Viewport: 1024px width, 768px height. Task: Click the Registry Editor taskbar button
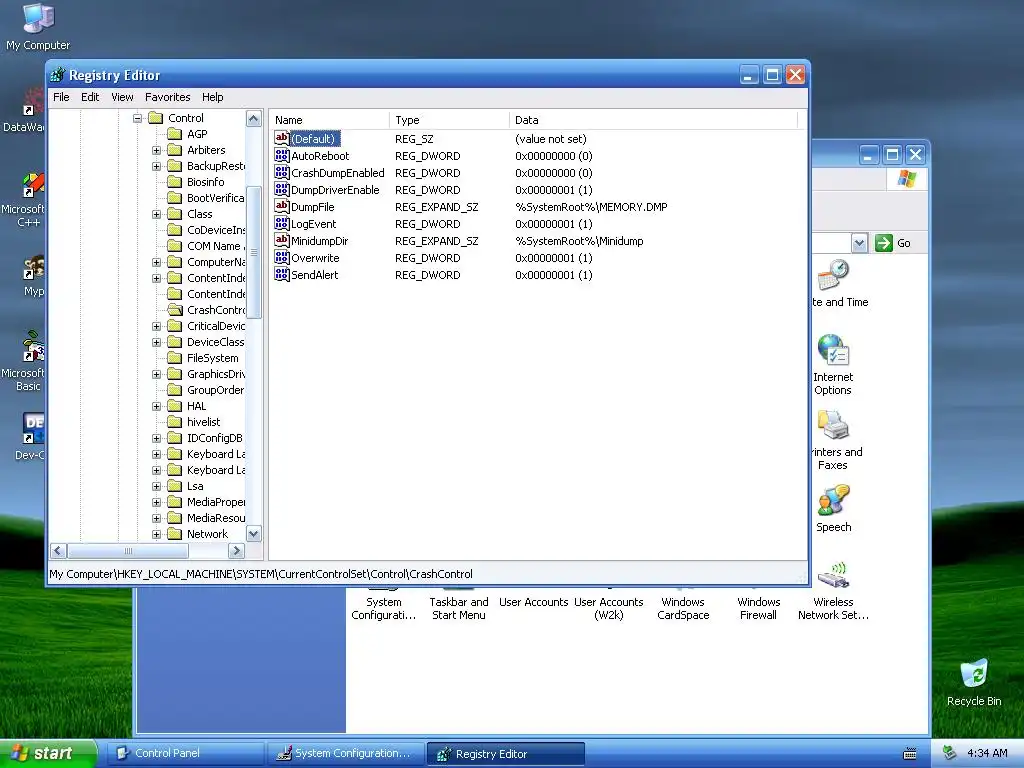(505, 754)
